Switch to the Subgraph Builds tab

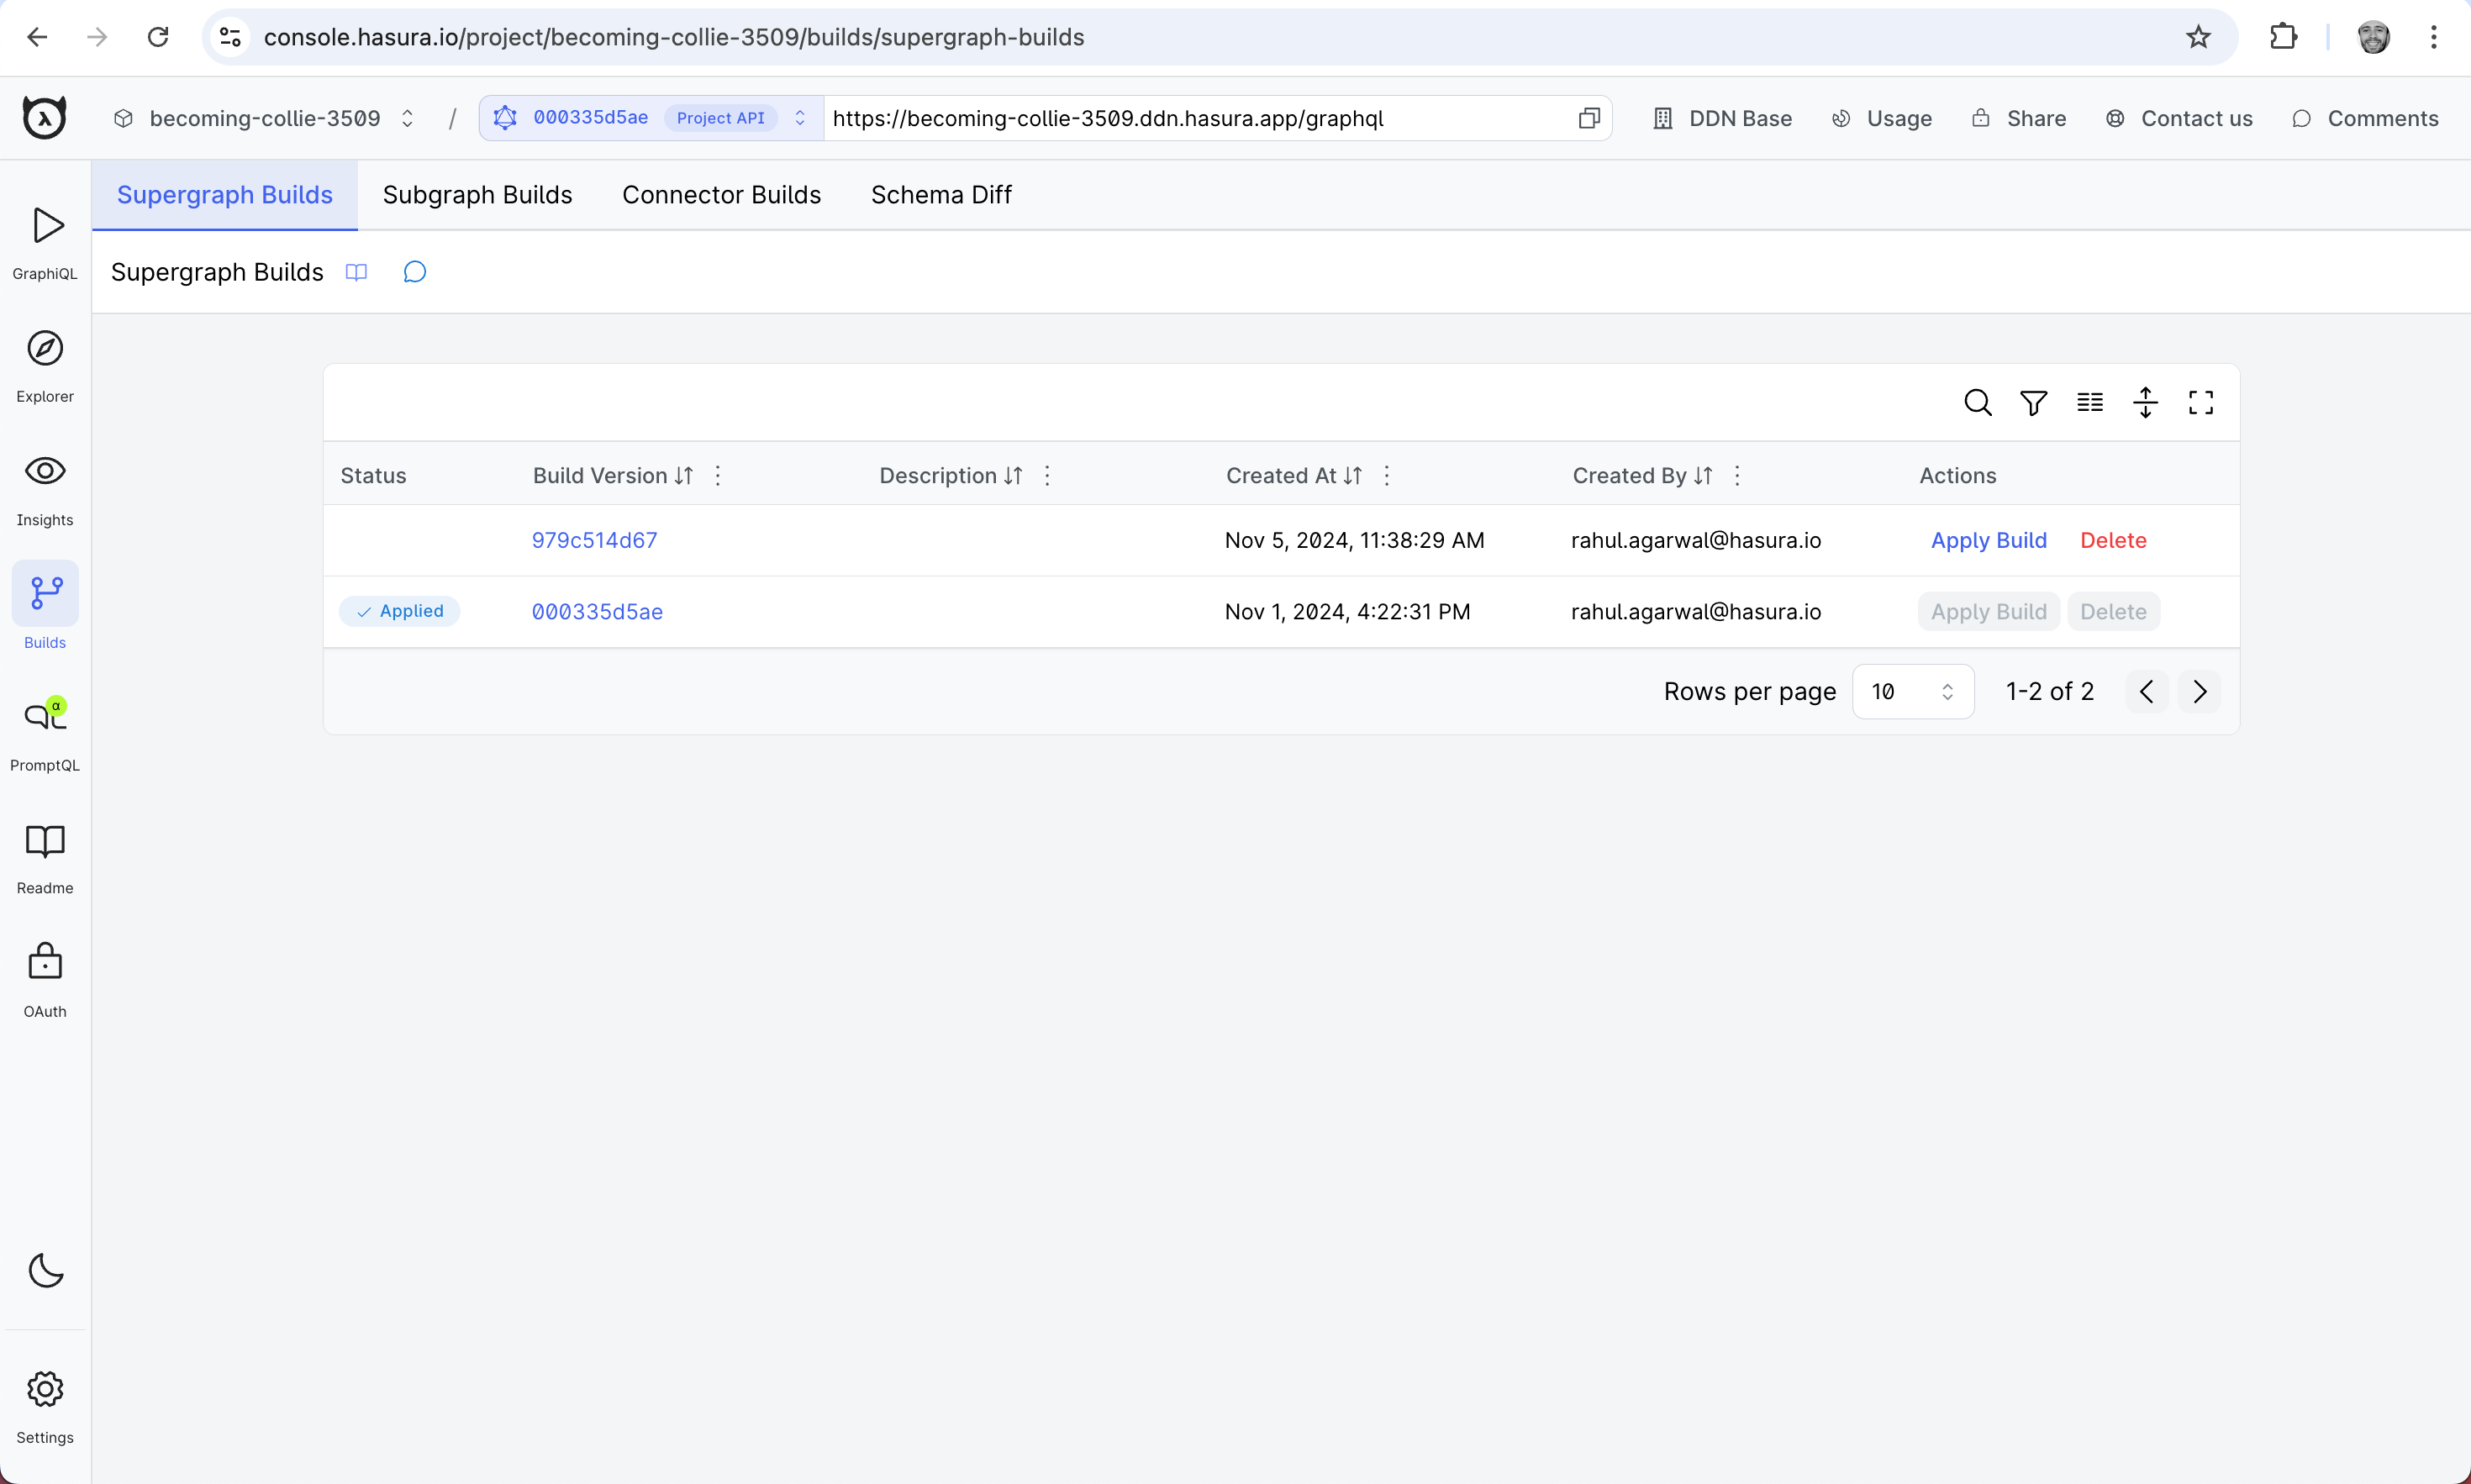(477, 195)
